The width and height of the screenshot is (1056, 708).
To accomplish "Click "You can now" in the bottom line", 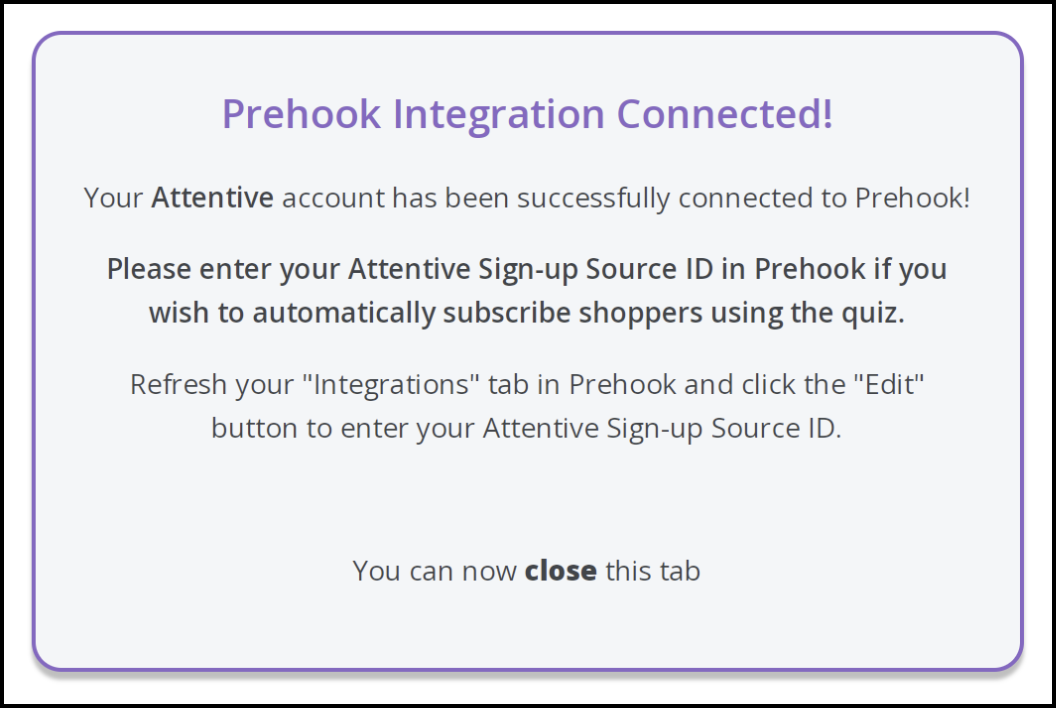I will point(435,571).
